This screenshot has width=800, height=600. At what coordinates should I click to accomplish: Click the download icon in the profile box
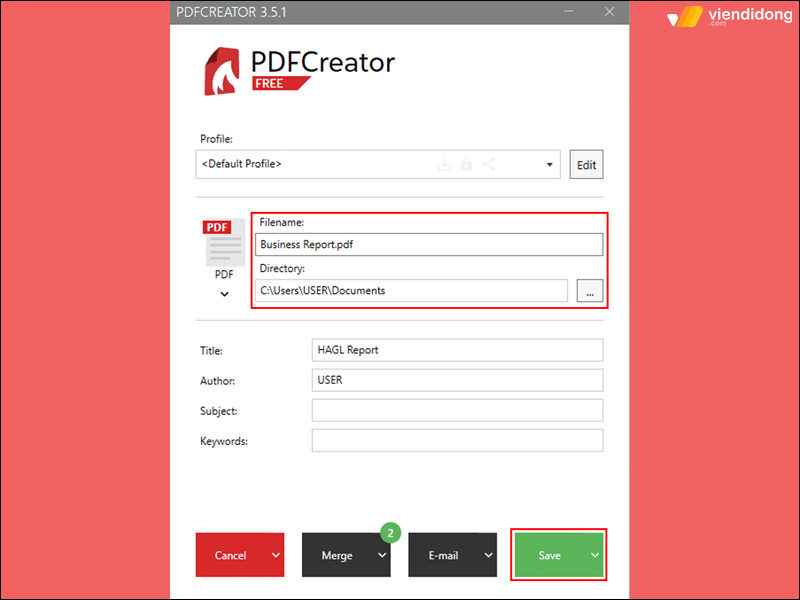coord(444,164)
